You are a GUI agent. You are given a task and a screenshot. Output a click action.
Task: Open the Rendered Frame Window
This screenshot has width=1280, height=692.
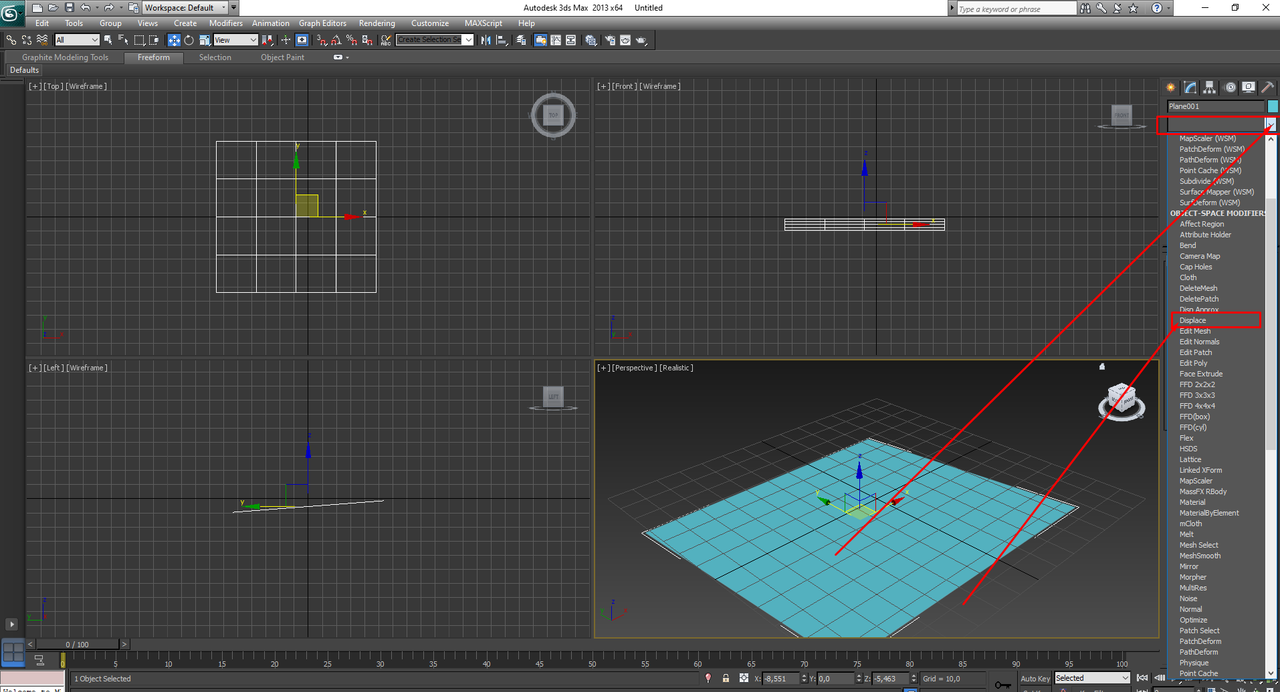pos(625,40)
